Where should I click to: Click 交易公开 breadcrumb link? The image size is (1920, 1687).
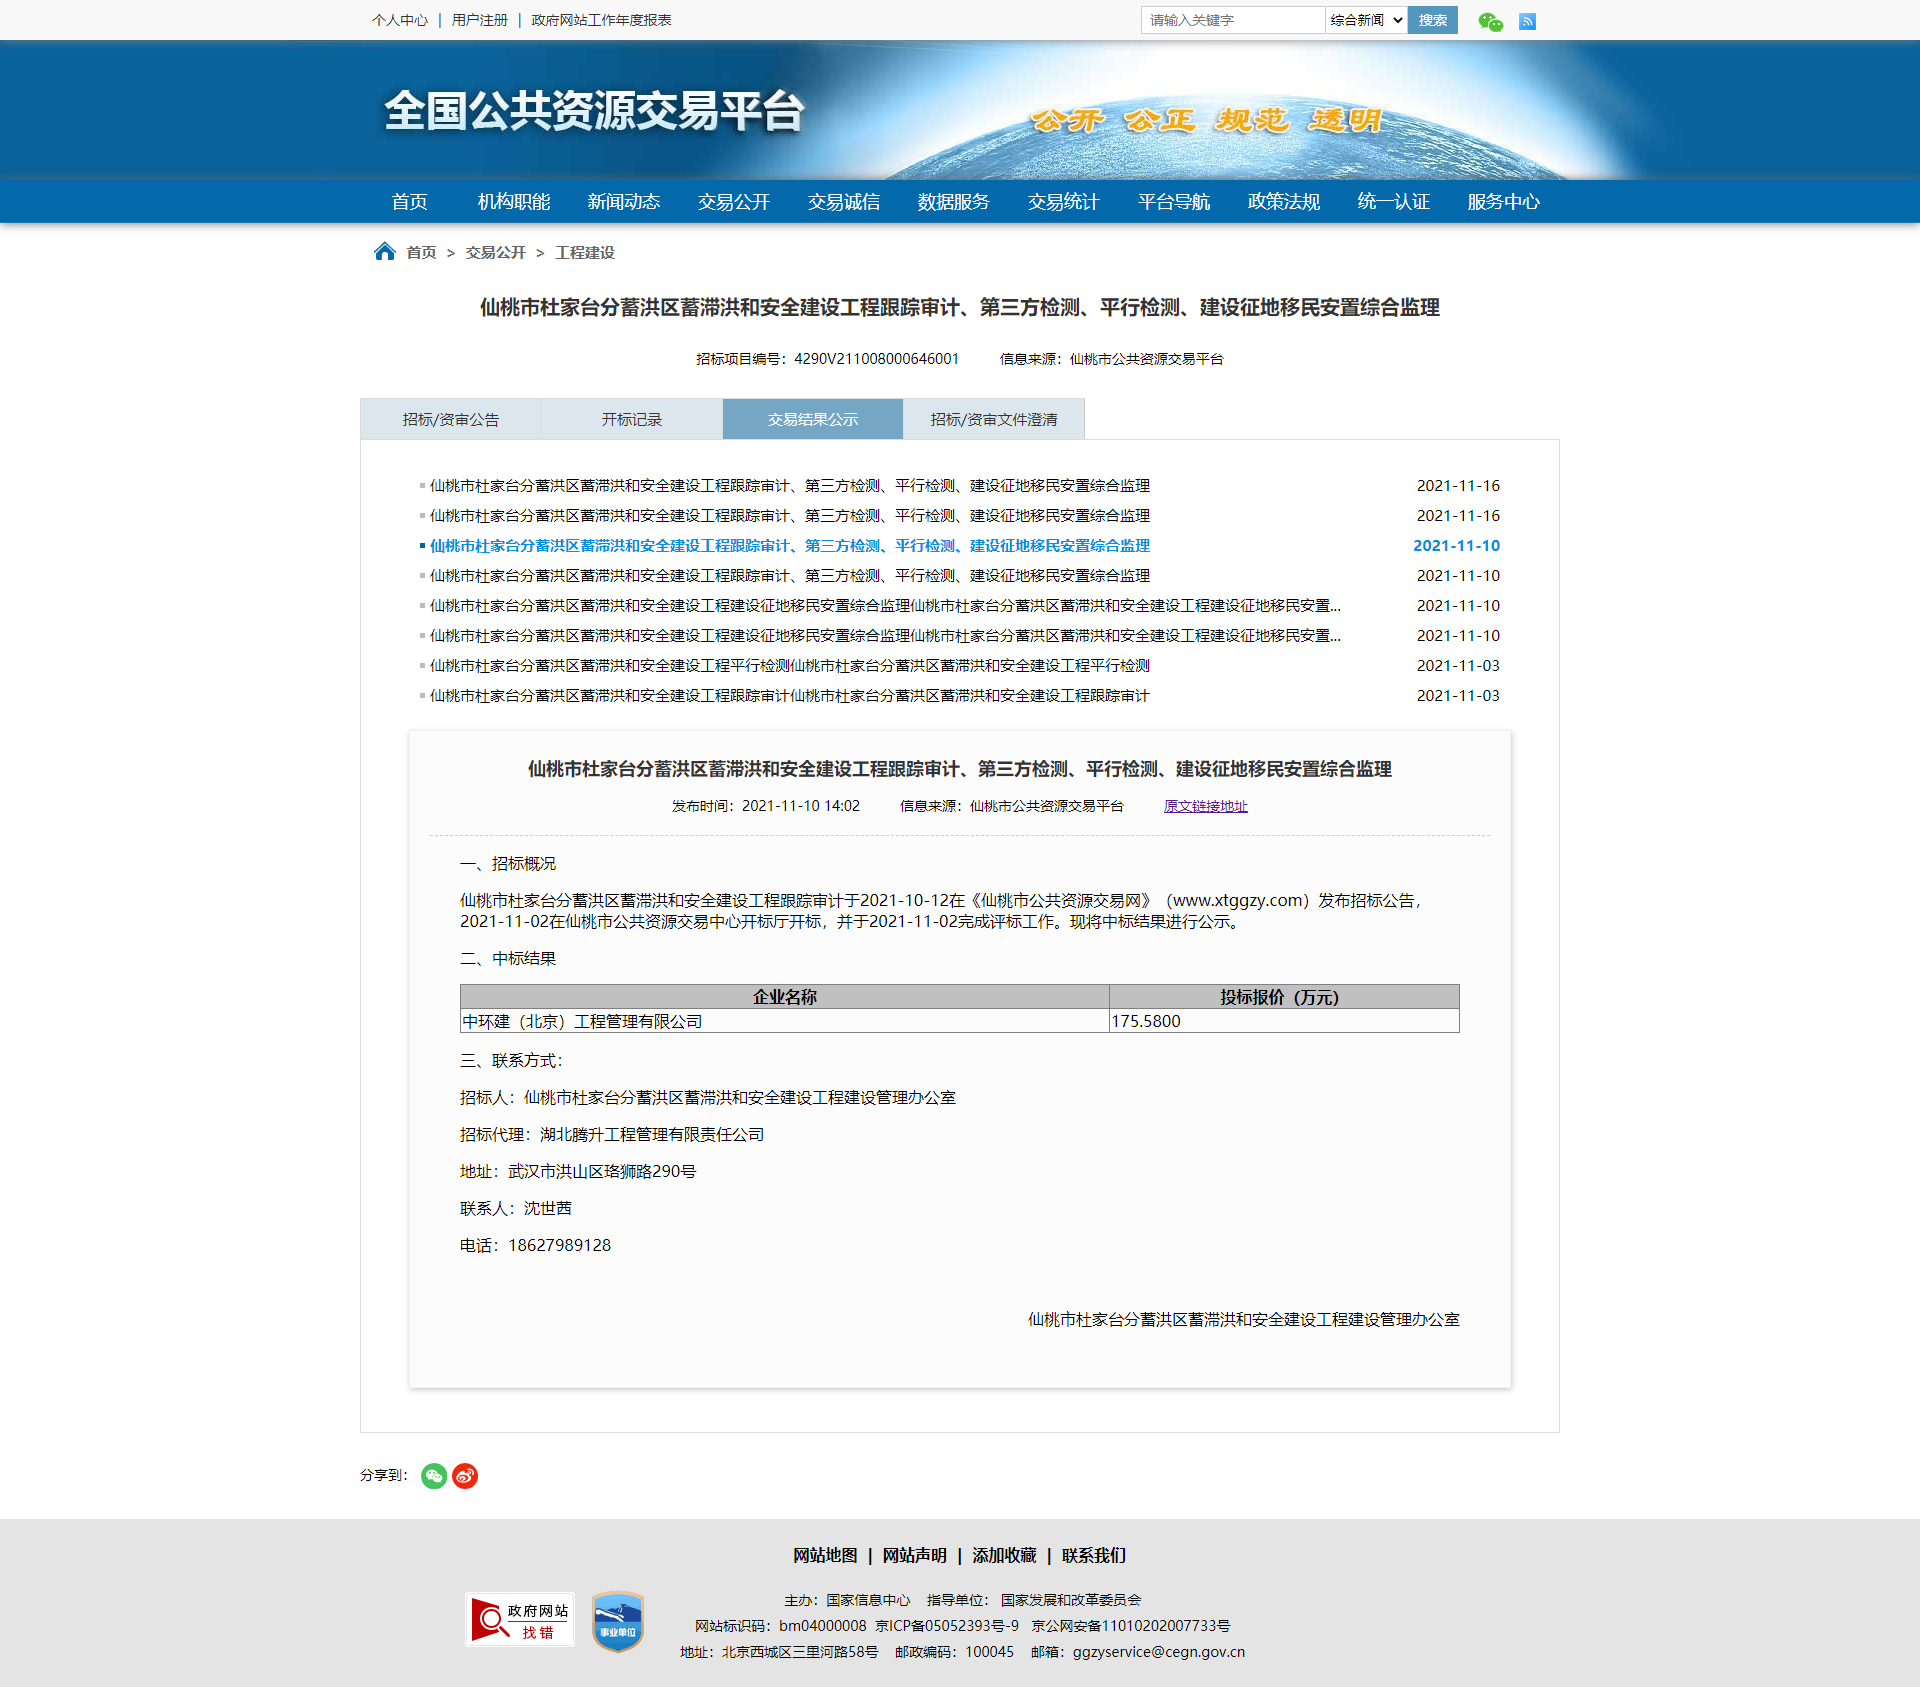pyautogui.click(x=495, y=252)
